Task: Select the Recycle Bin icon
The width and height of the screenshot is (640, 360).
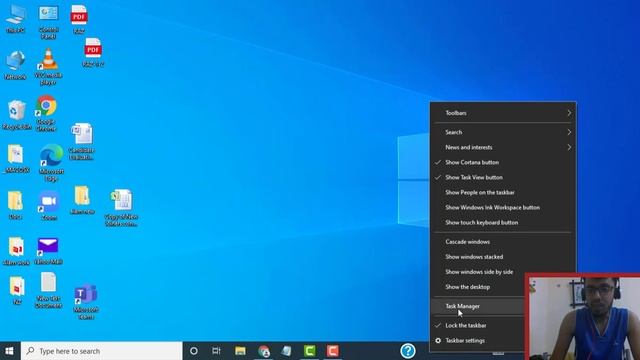Action: [x=17, y=115]
